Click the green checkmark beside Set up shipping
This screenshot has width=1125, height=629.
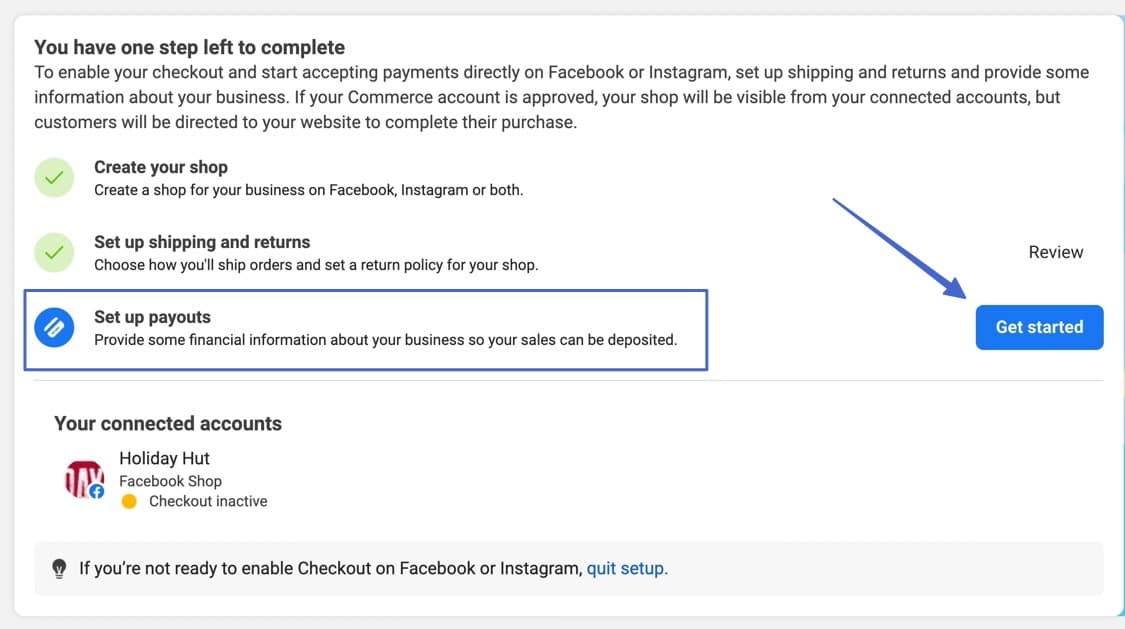[x=54, y=251]
